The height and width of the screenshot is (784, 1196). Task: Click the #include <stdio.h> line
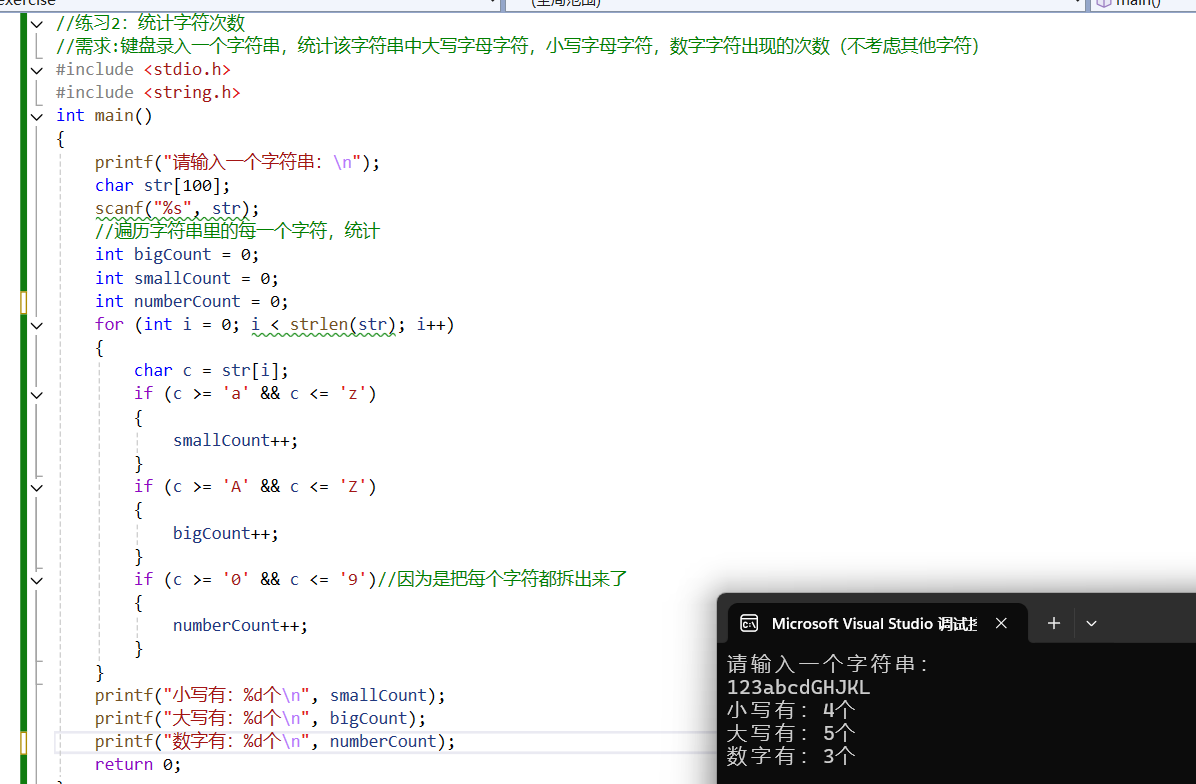click(143, 69)
